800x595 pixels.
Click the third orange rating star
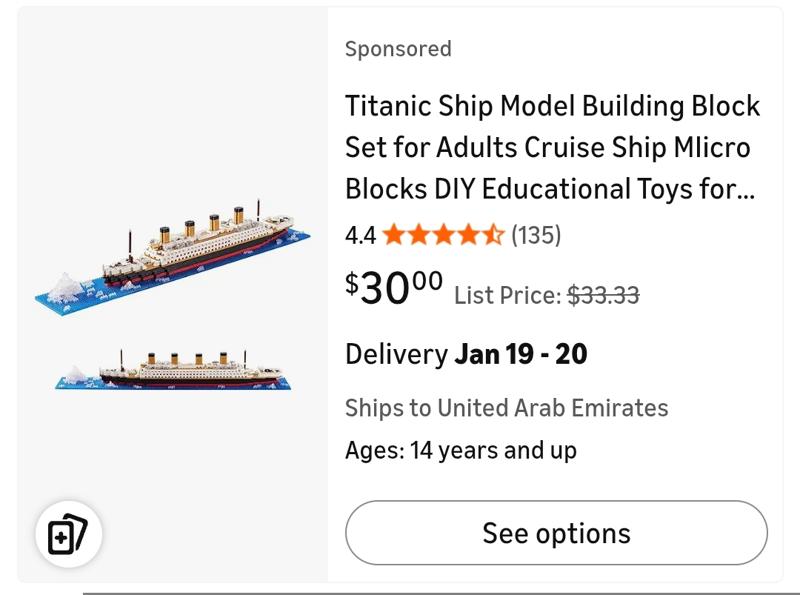click(444, 235)
